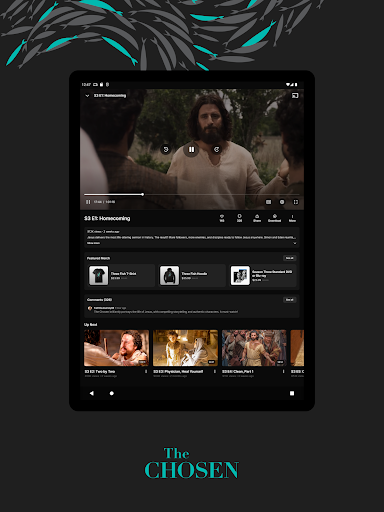Open the comment count icon under video
This screenshot has height=512, width=384.
(x=239, y=218)
